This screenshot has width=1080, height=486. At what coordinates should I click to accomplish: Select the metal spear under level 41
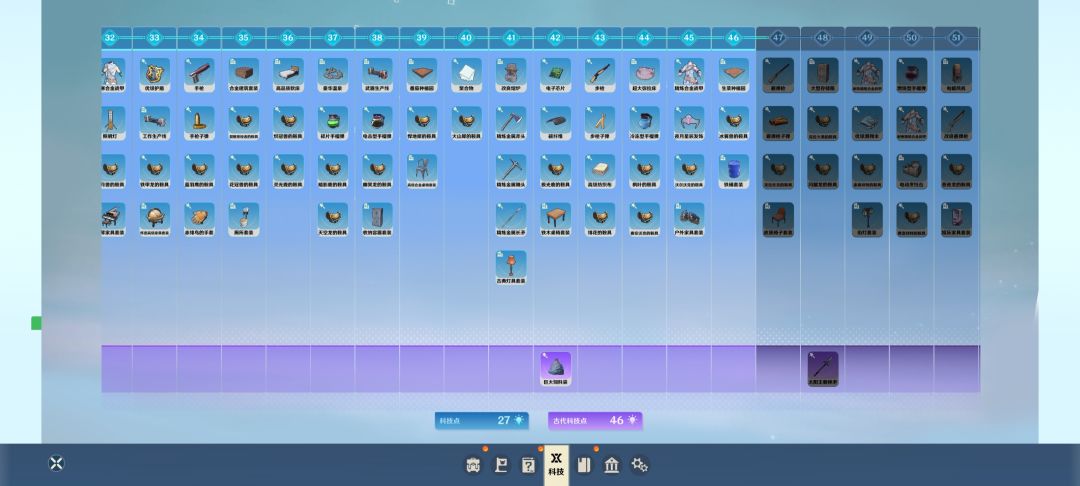(x=511, y=220)
